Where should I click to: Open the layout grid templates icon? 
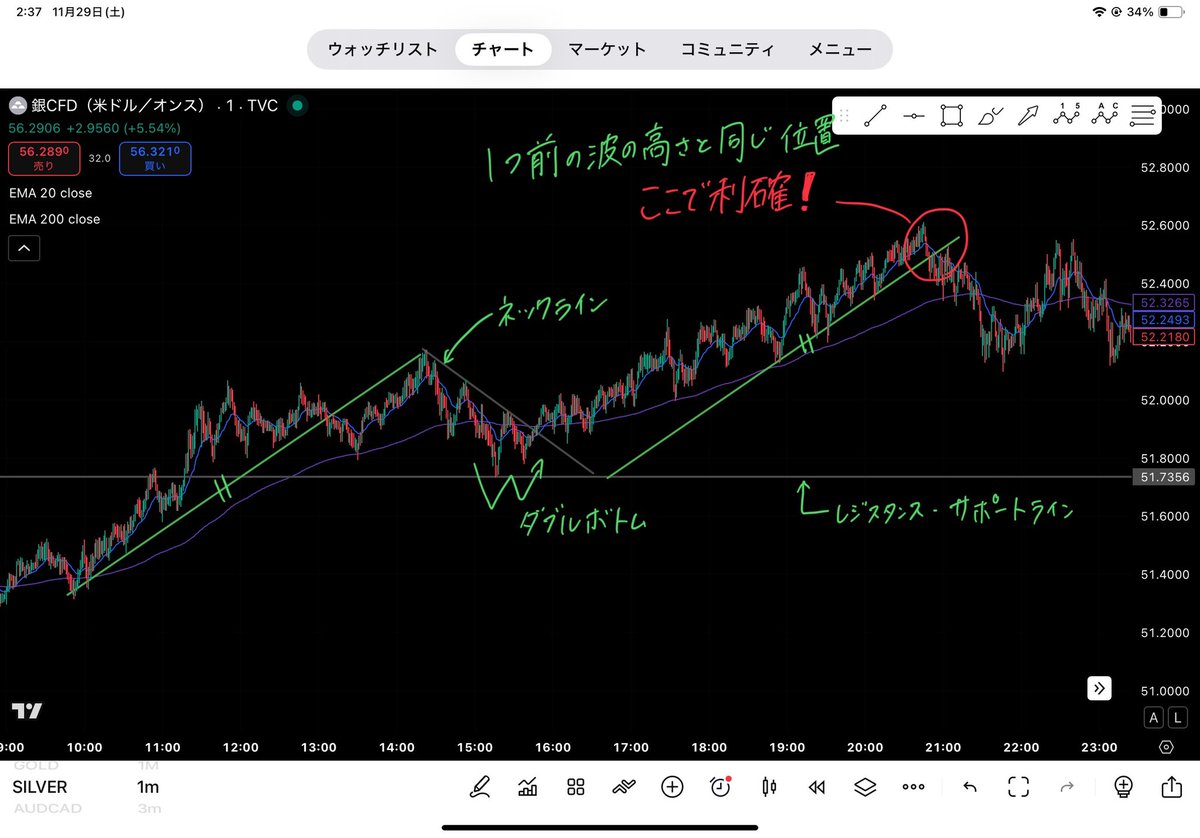point(576,787)
